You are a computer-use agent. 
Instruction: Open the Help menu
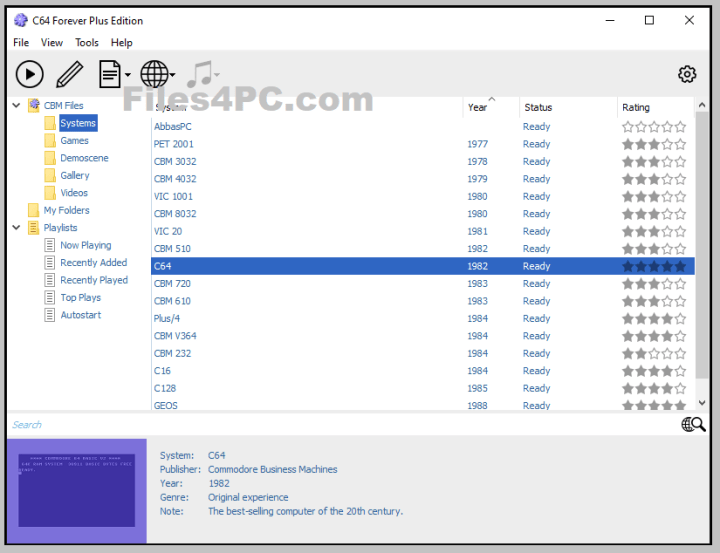pyautogui.click(x=121, y=43)
